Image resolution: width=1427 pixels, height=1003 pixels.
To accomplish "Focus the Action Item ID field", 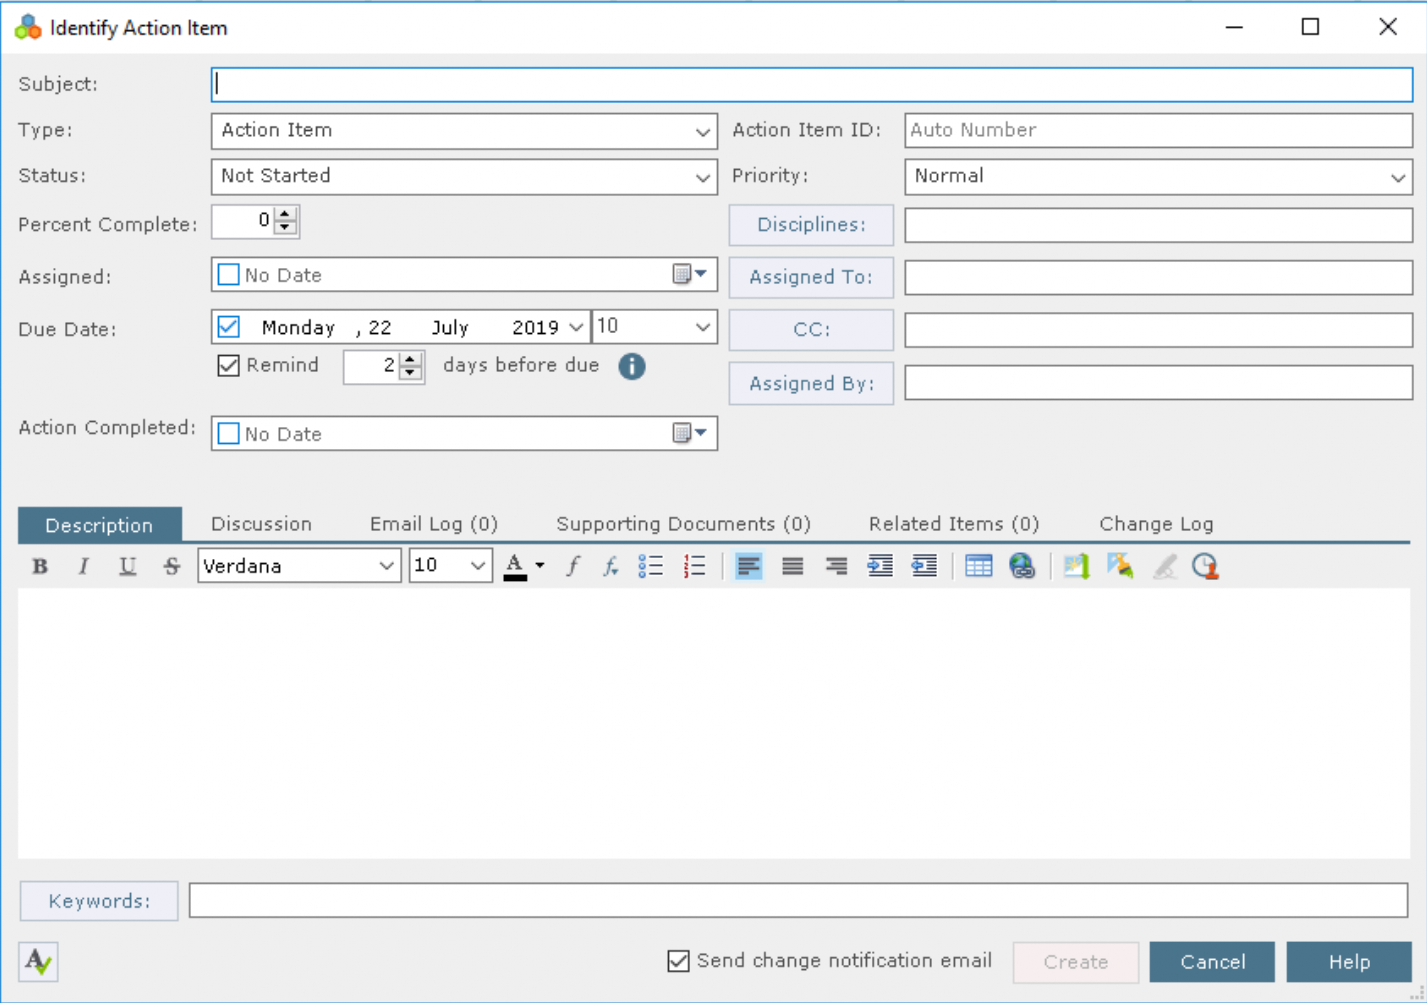I will (x=1158, y=131).
